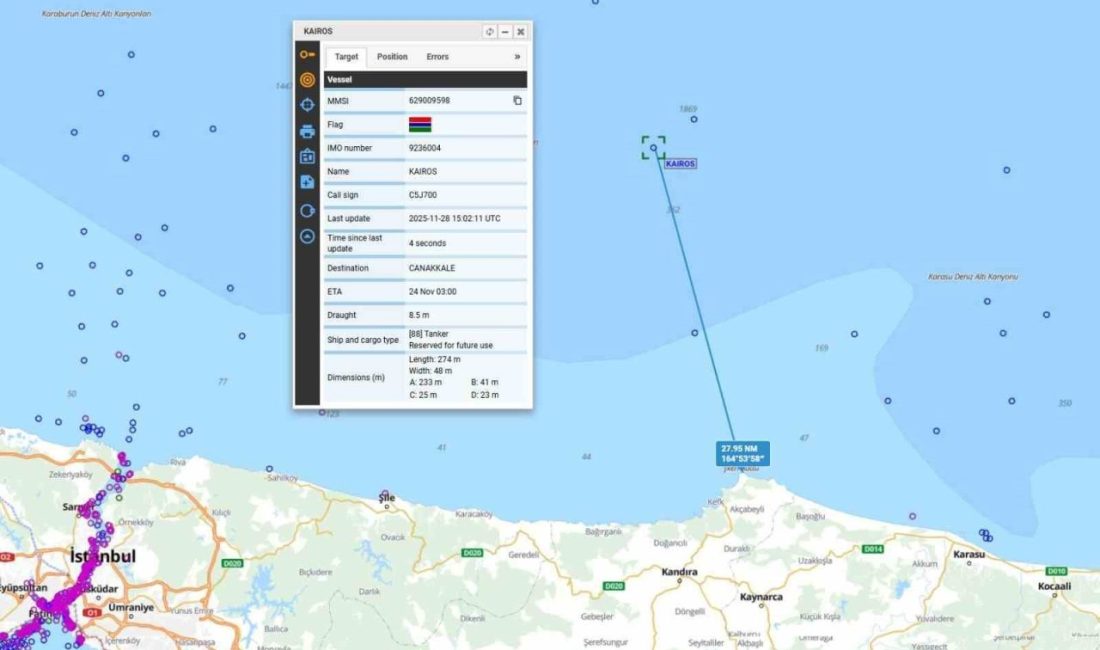Click the add-document icon in the sidebar

(x=306, y=182)
